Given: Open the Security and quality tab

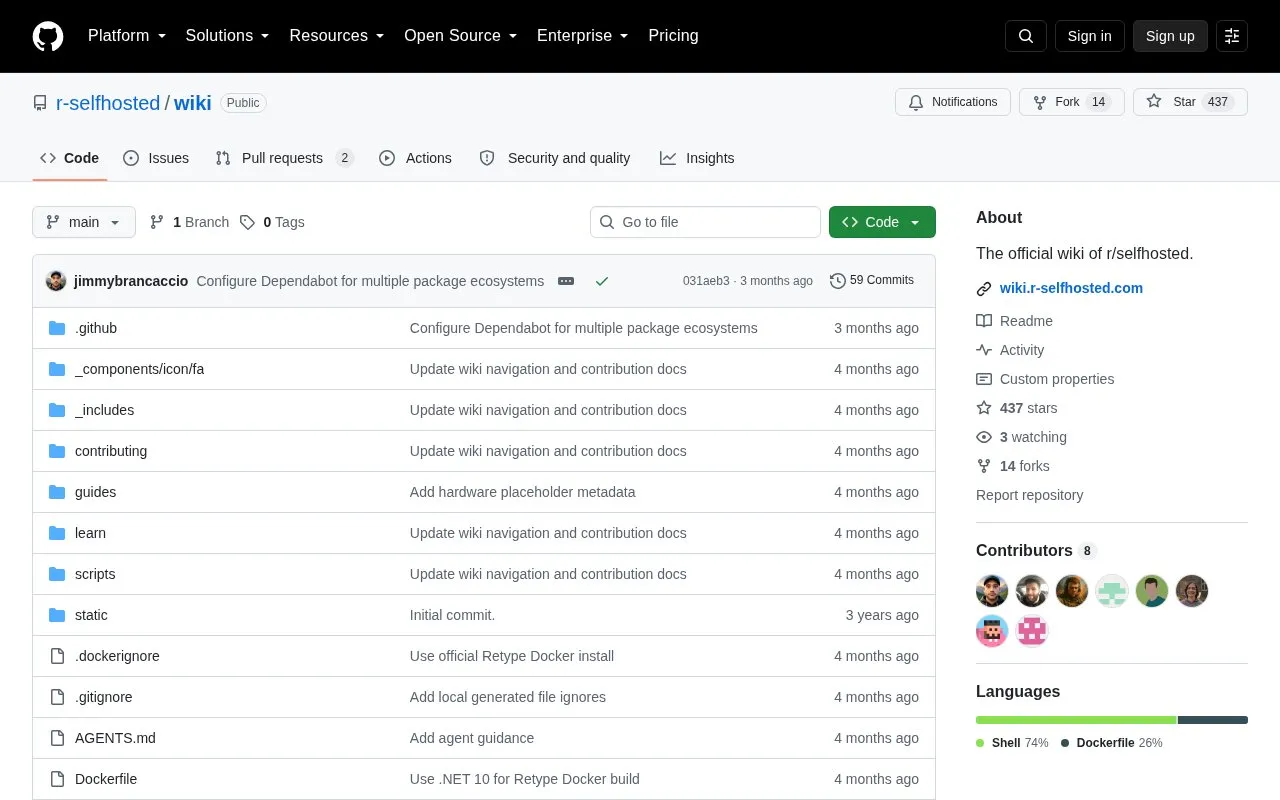Looking at the screenshot, I should (555, 158).
